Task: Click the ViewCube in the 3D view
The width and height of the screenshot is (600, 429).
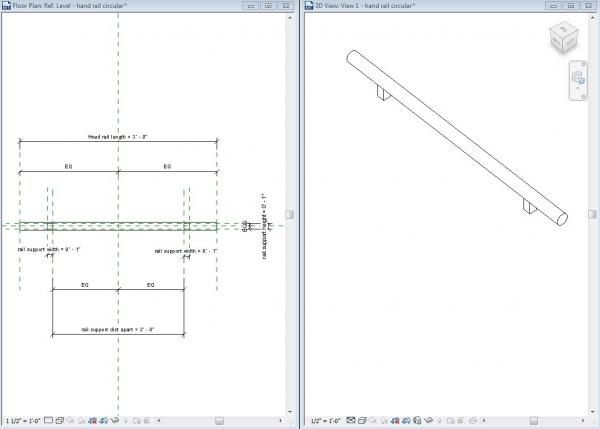Action: 564,38
